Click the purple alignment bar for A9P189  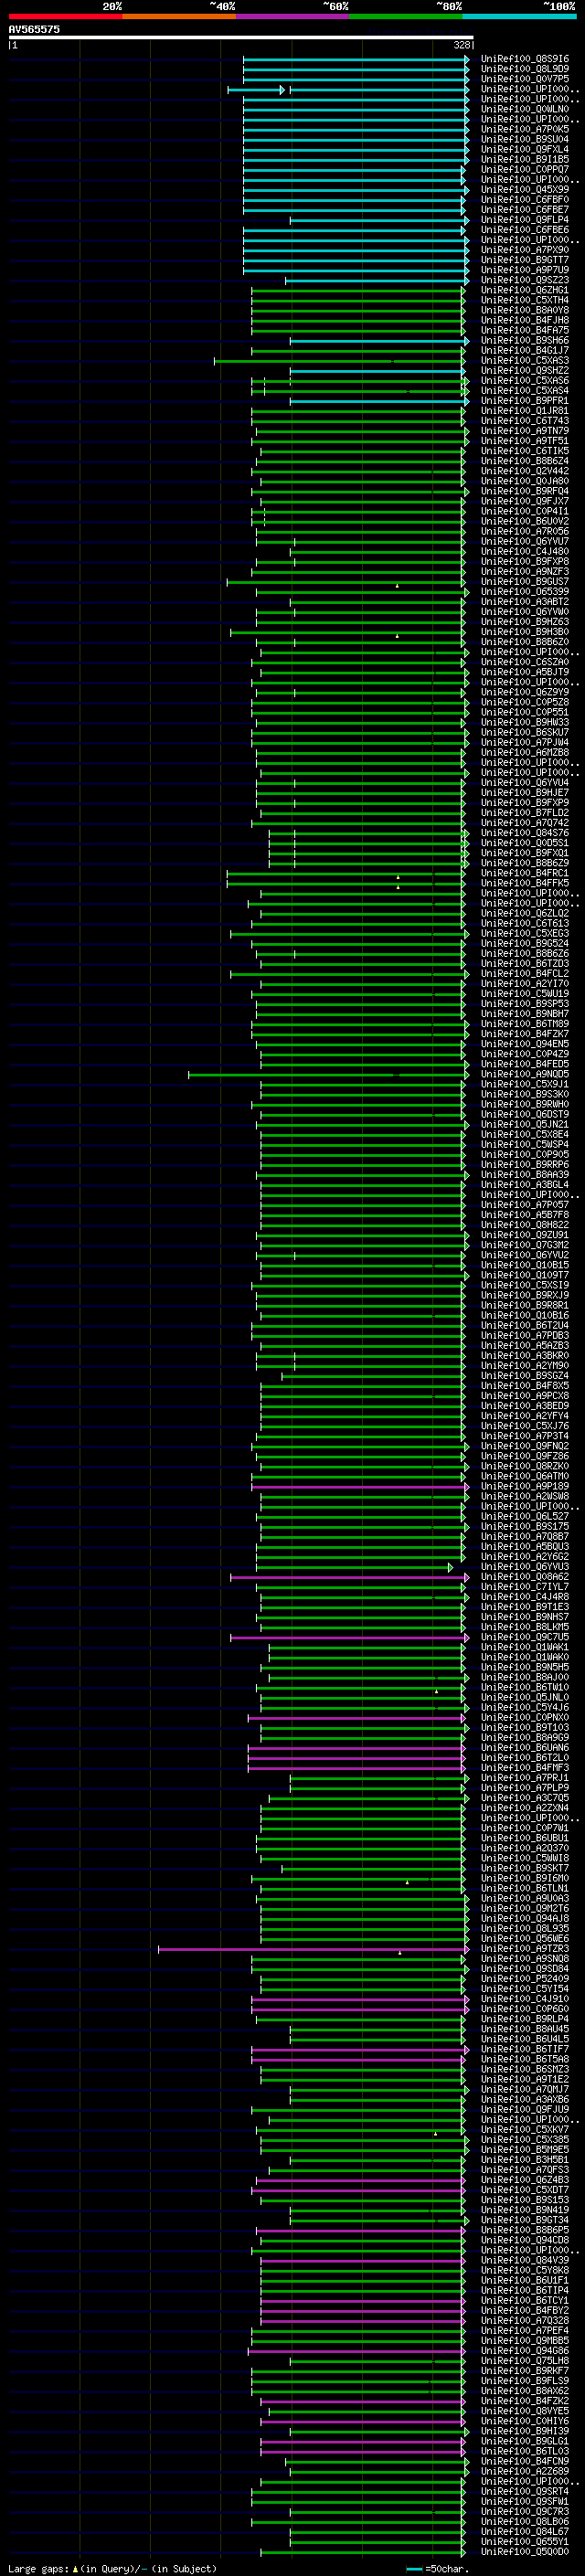pos(360,1487)
